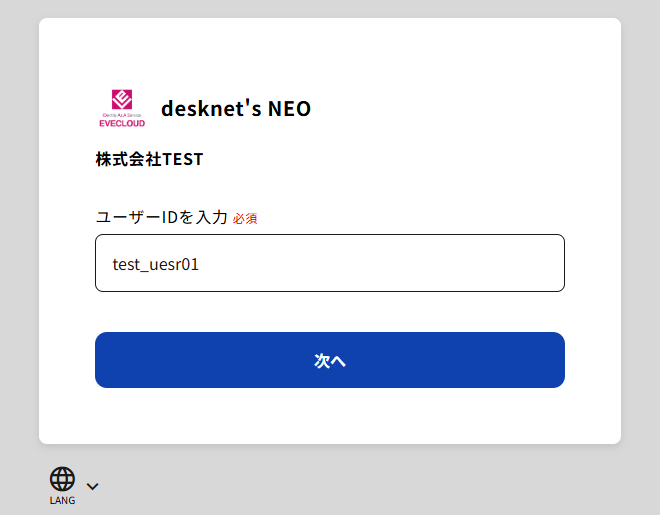Click the test_uesr01 text in the field
This screenshot has height=515, width=660.
155,264
